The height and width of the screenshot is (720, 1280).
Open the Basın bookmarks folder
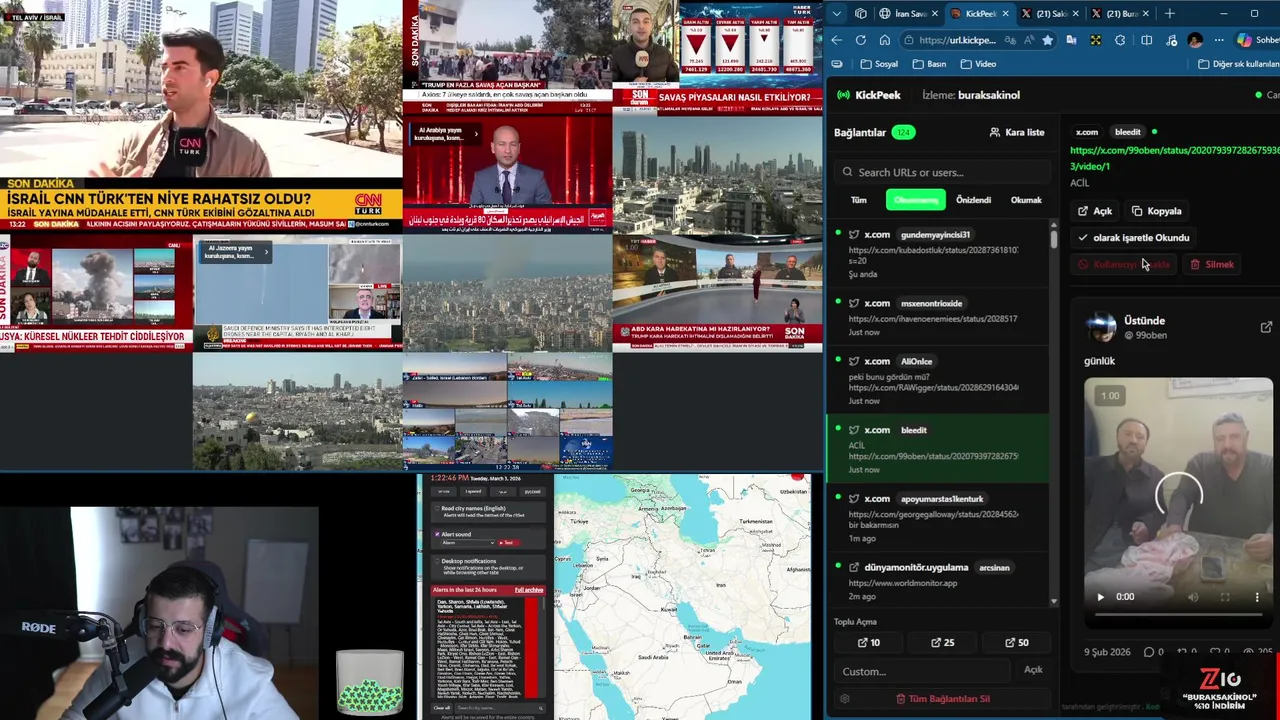pos(929,64)
